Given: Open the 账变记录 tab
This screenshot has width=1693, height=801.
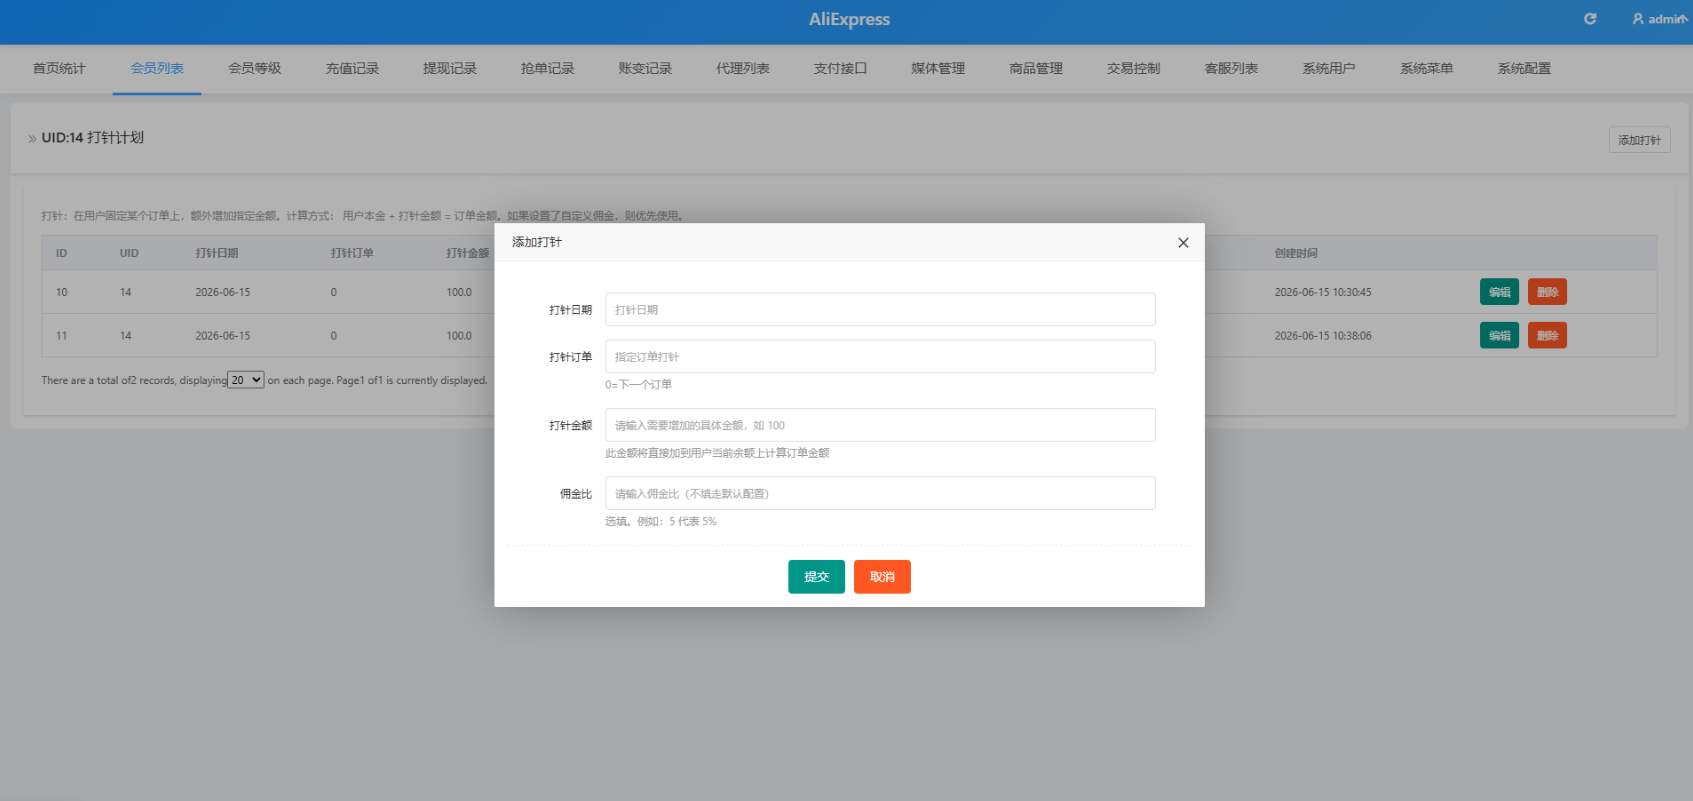Looking at the screenshot, I should tap(645, 69).
